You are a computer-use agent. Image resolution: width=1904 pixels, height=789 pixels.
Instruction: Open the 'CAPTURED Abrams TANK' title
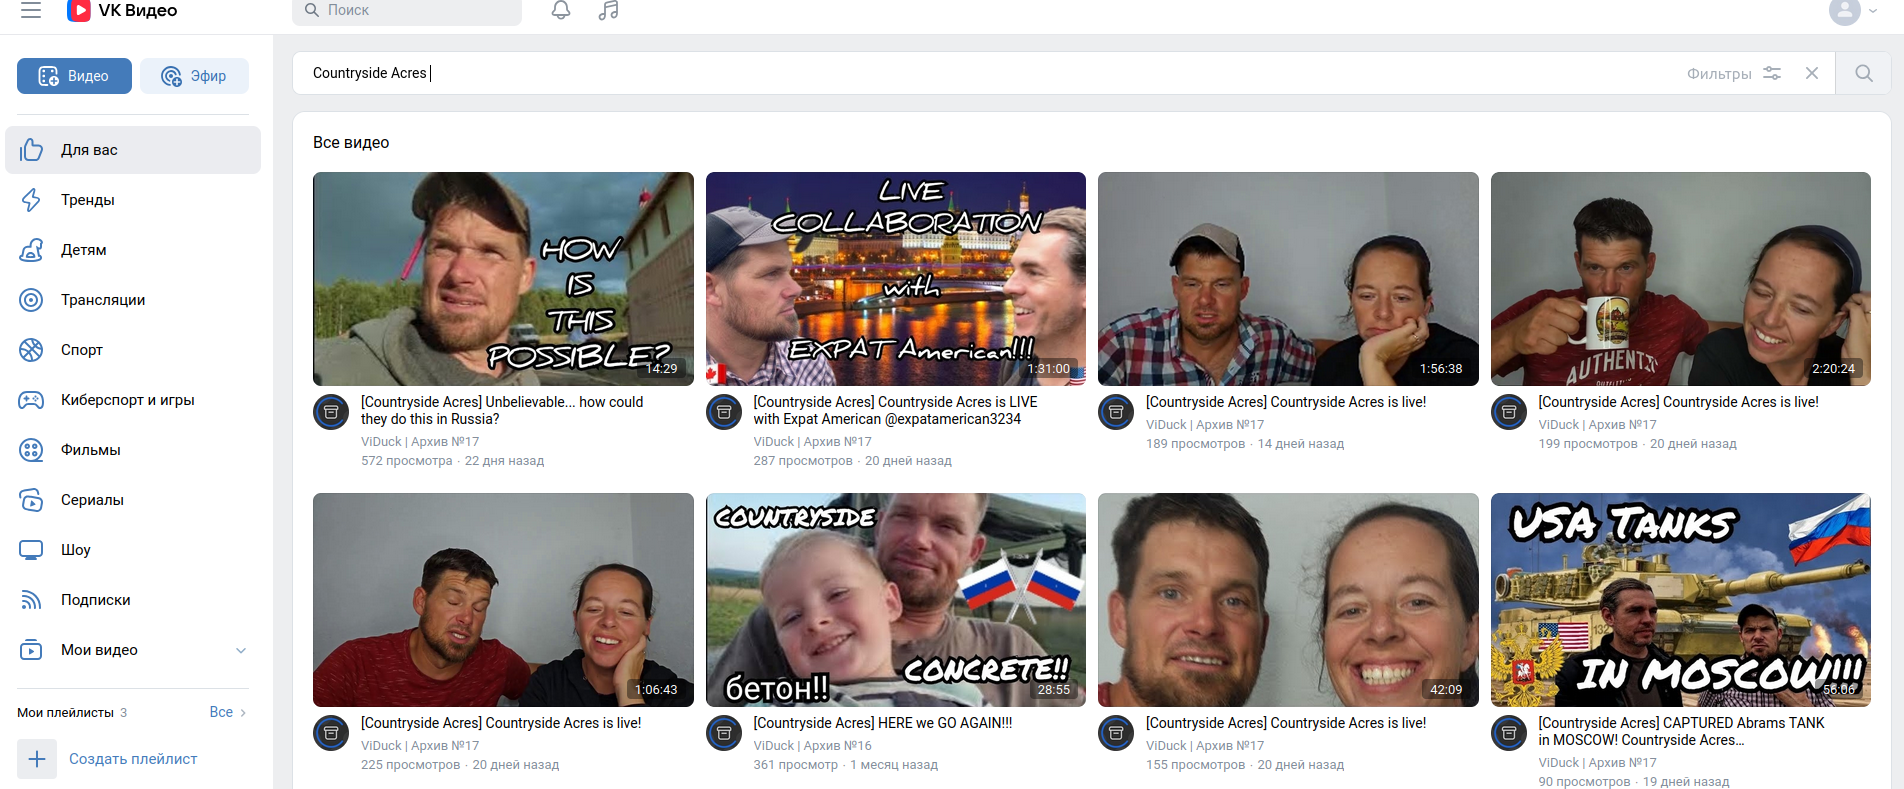click(1681, 731)
